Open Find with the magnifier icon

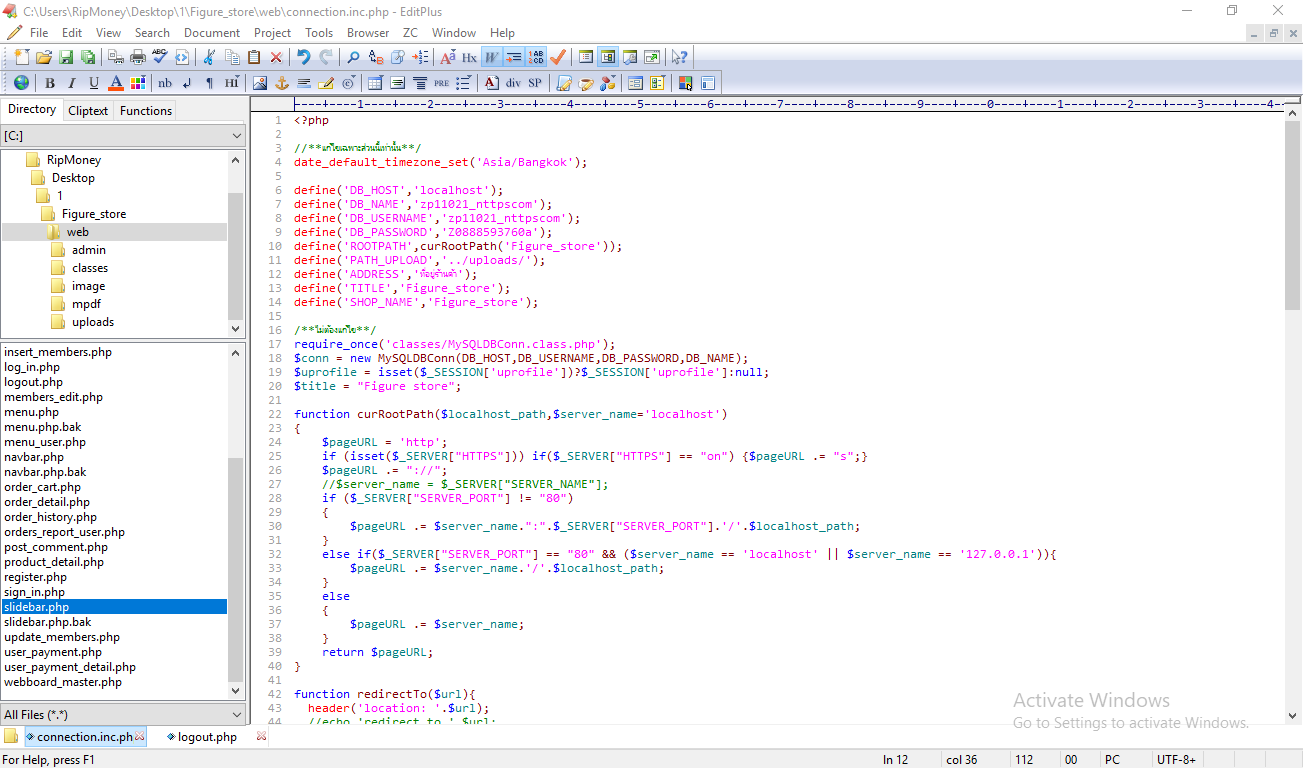(x=353, y=57)
